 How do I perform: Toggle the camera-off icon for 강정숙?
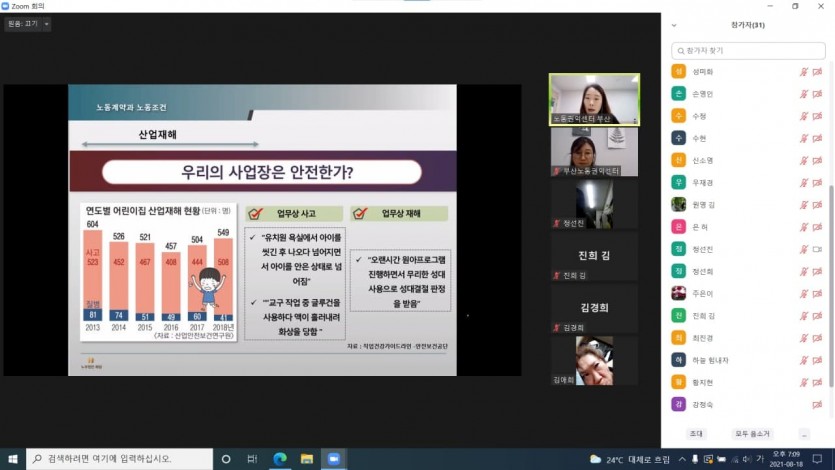click(817, 405)
